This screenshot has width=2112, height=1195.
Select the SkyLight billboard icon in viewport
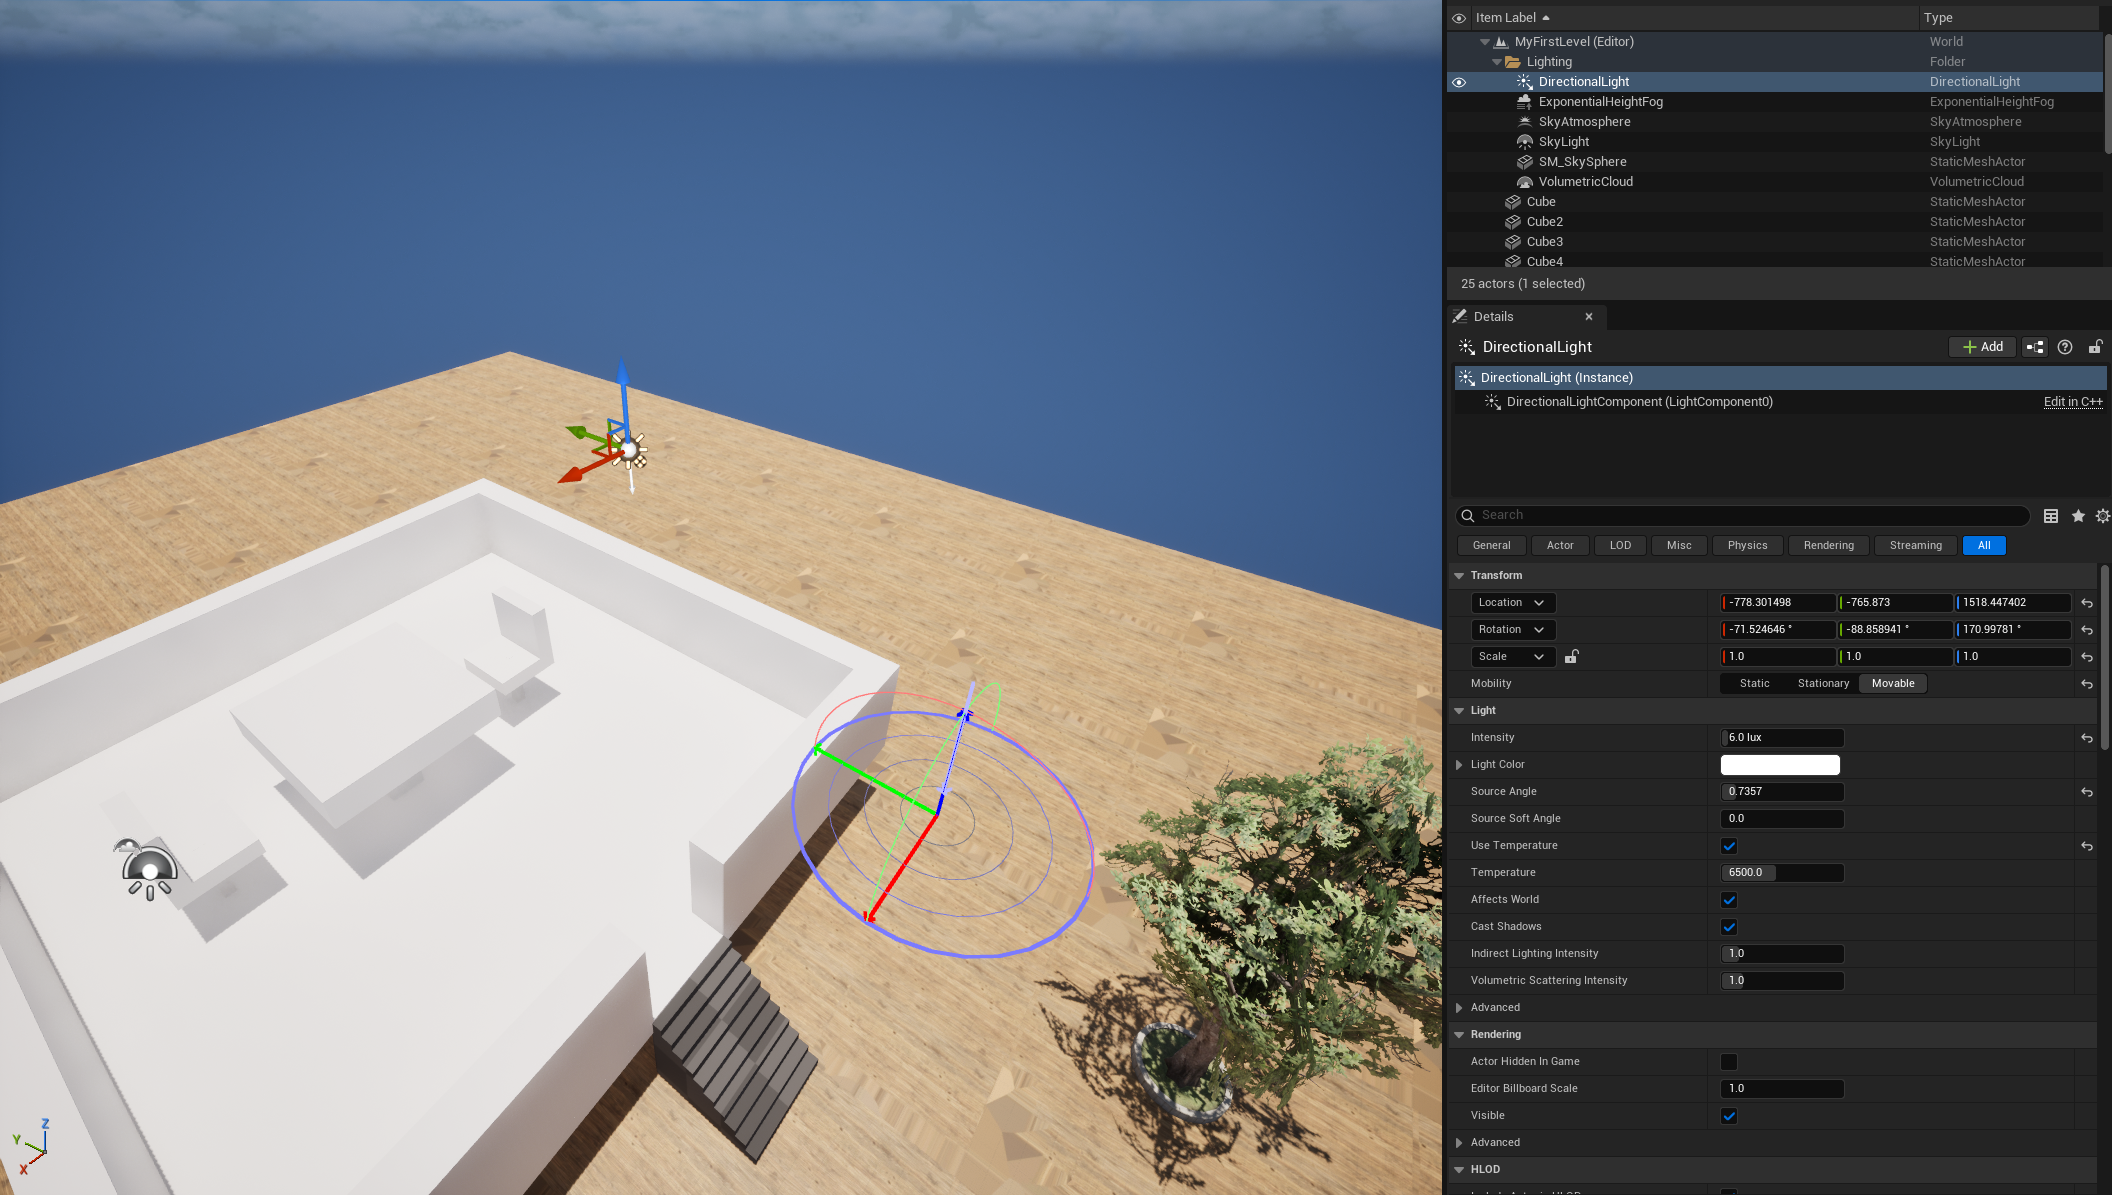(x=149, y=870)
